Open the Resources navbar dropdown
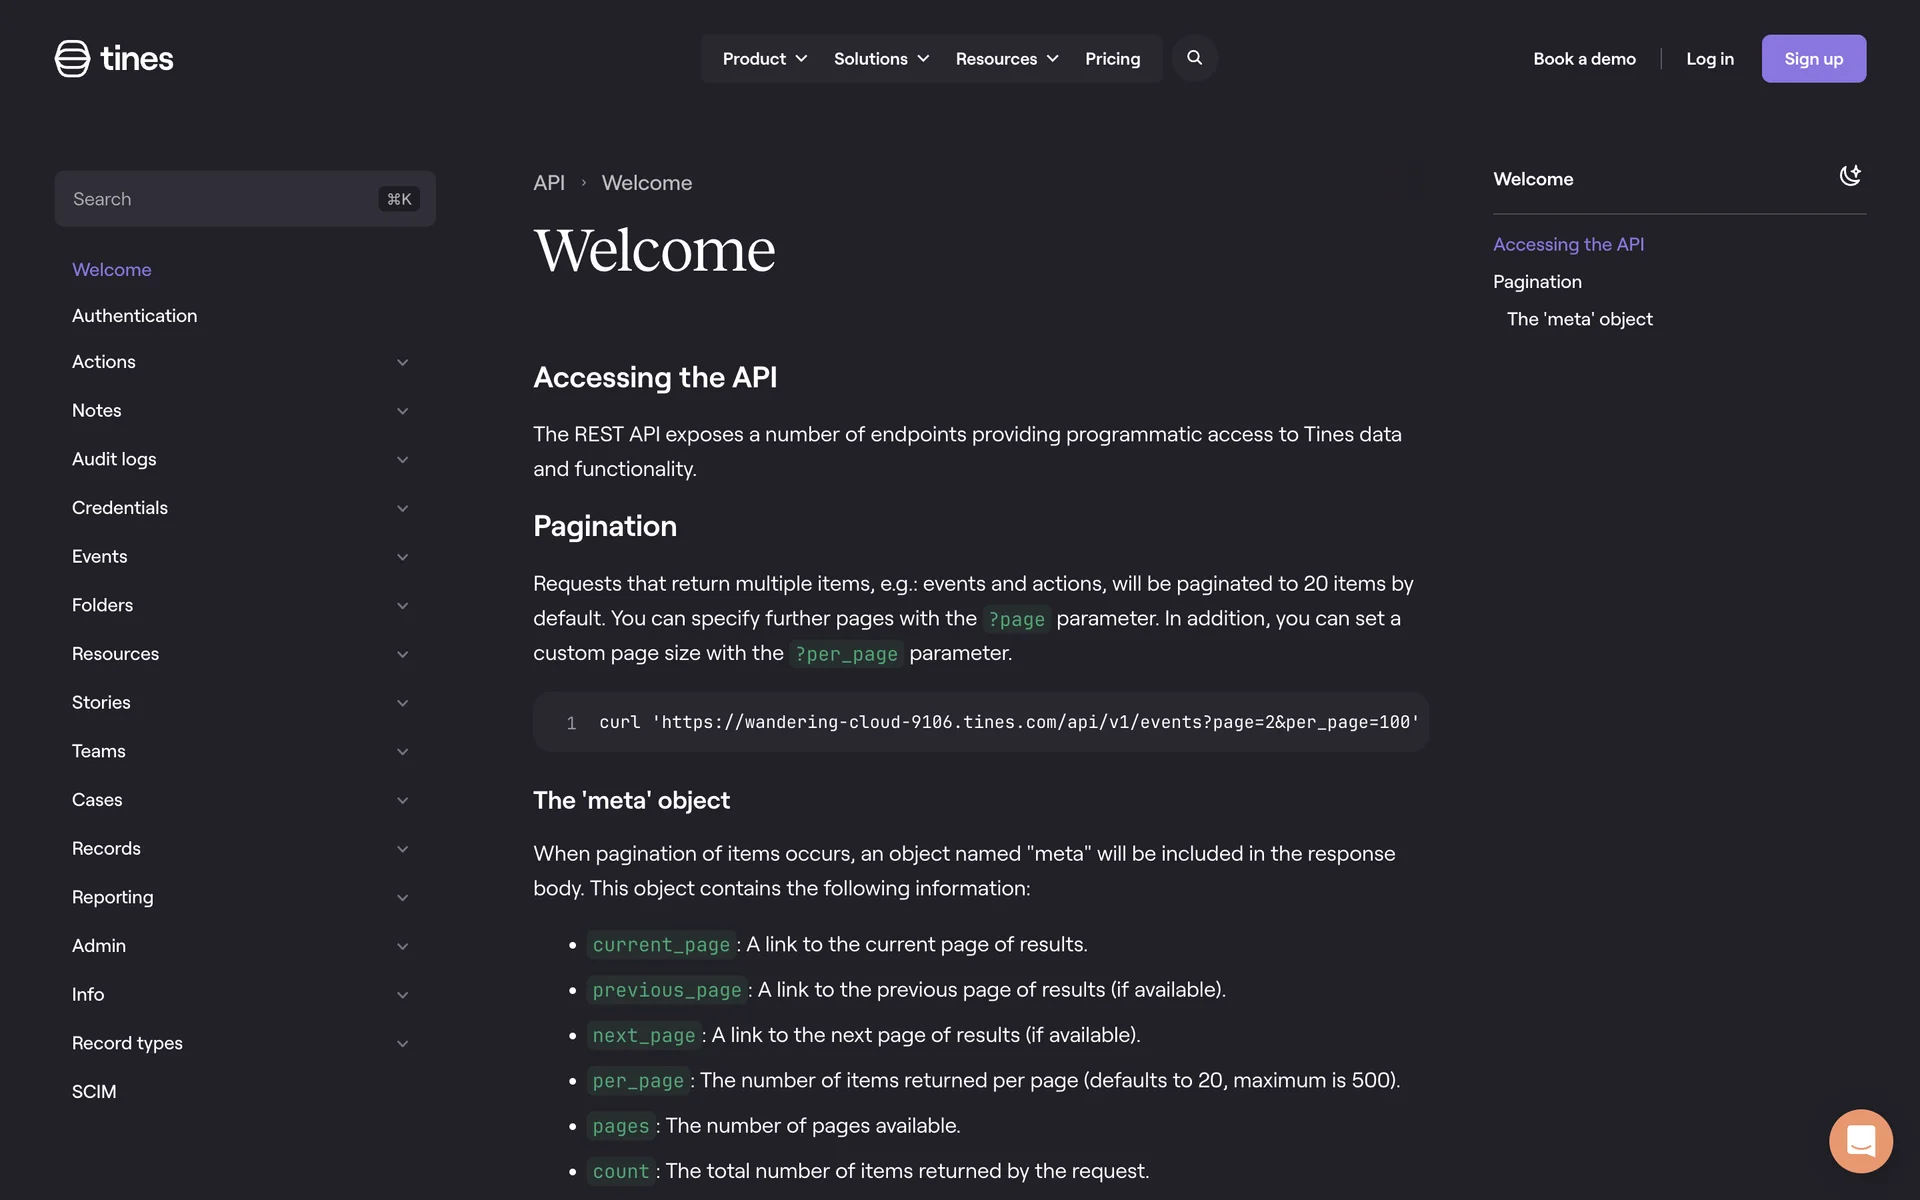Image resolution: width=1920 pixels, height=1200 pixels. [1006, 59]
